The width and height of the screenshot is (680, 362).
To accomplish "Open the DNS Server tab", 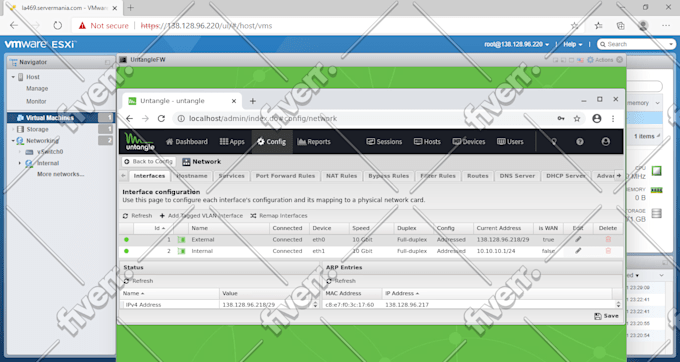I will pos(517,176).
